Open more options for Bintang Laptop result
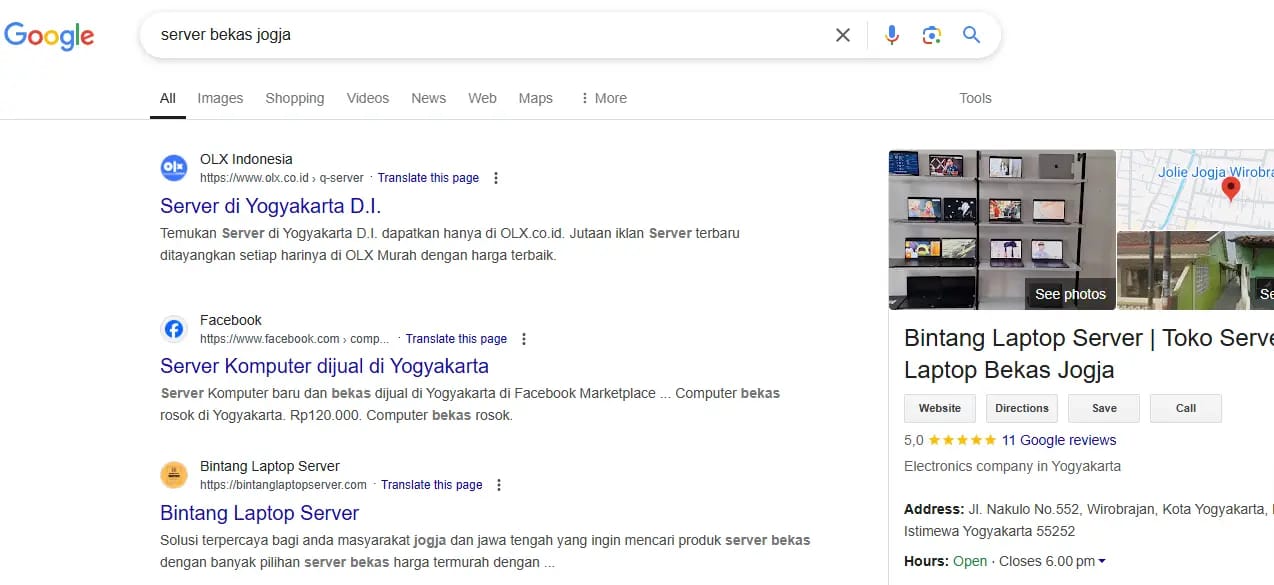Screen dimensions: 1274x585 click(x=499, y=485)
